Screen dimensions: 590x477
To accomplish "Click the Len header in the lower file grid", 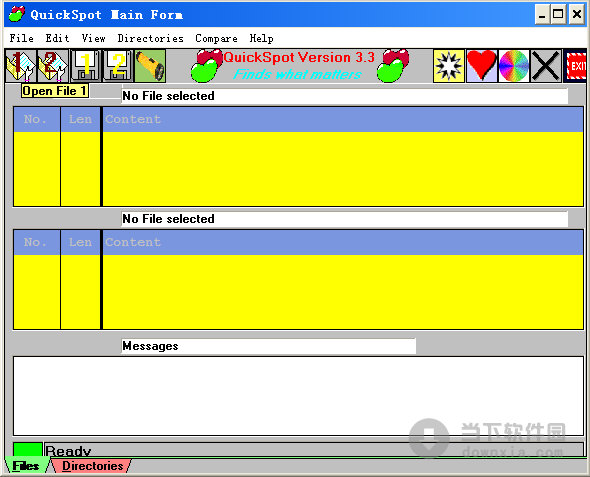I will click(x=81, y=242).
